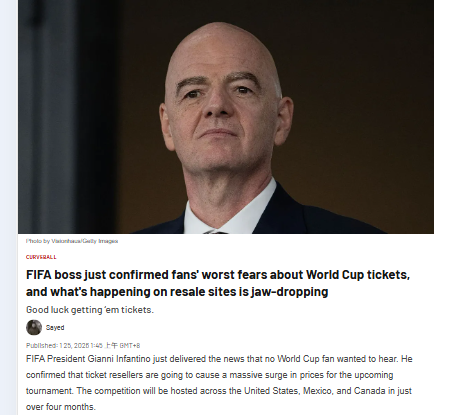Open the author name Sayed

point(55,328)
